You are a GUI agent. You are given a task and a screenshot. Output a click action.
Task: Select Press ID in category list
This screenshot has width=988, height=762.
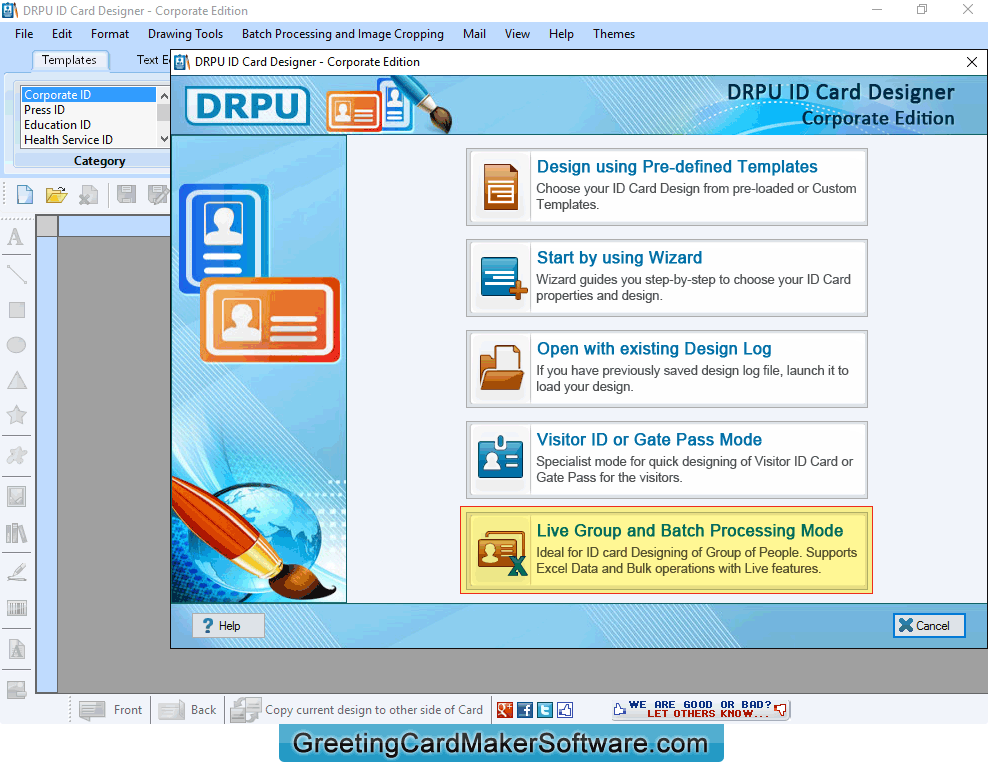tap(89, 110)
